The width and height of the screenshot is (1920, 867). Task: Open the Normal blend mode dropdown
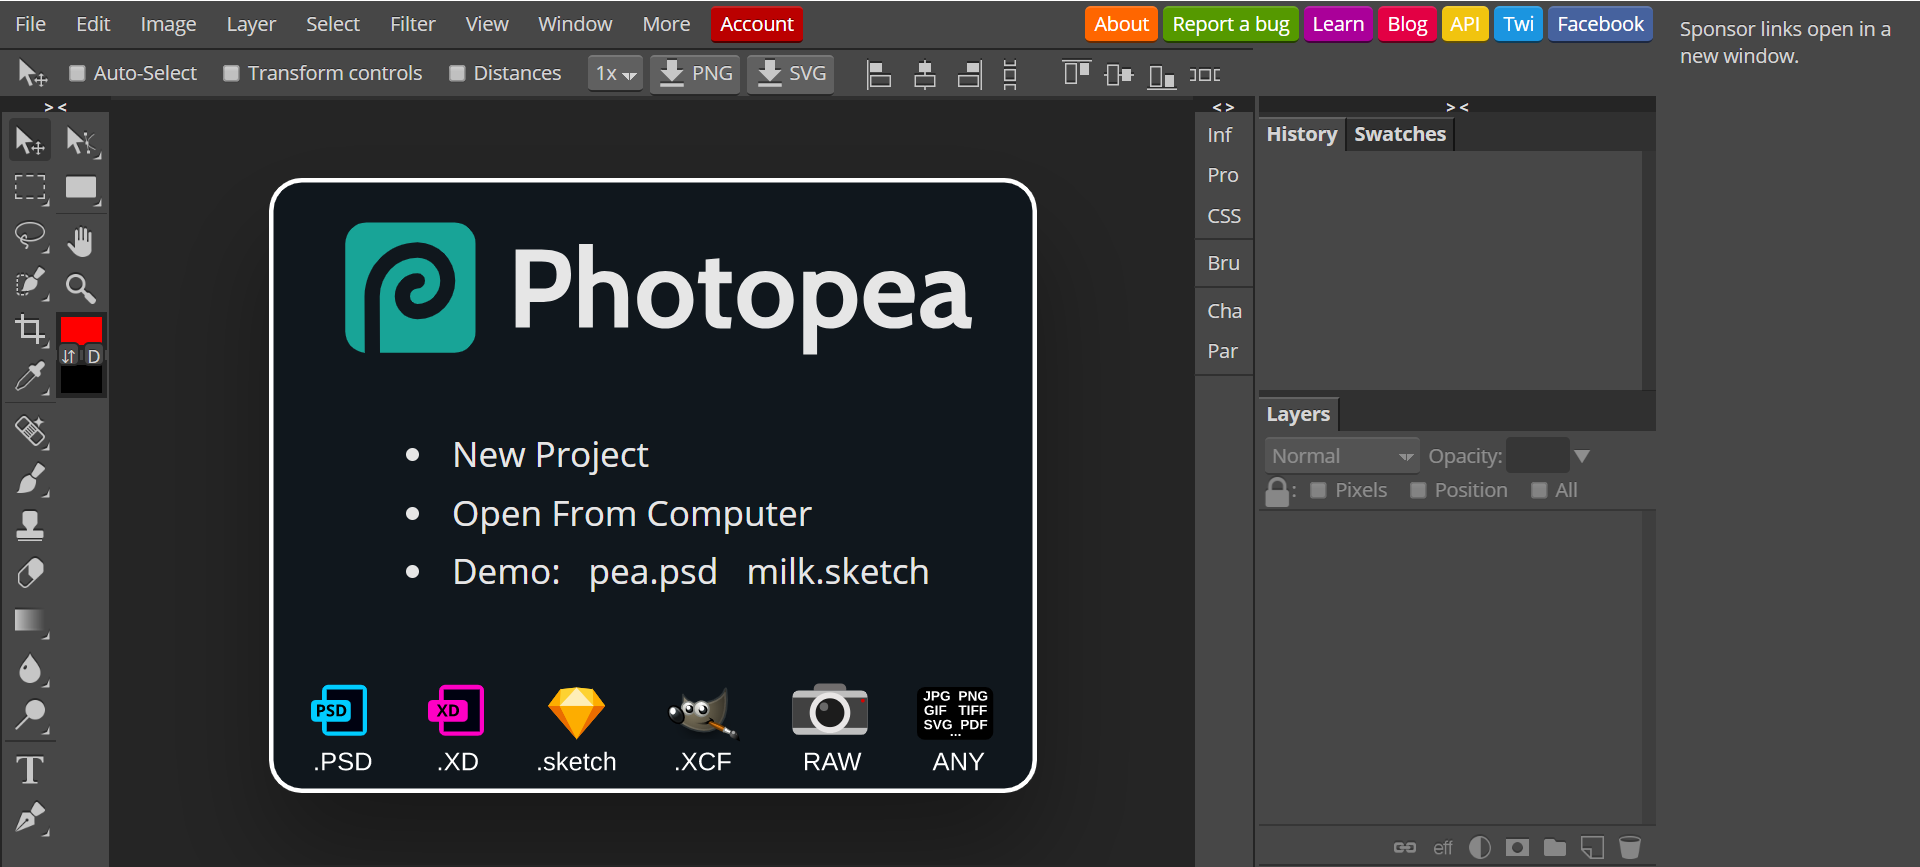pyautogui.click(x=1342, y=456)
